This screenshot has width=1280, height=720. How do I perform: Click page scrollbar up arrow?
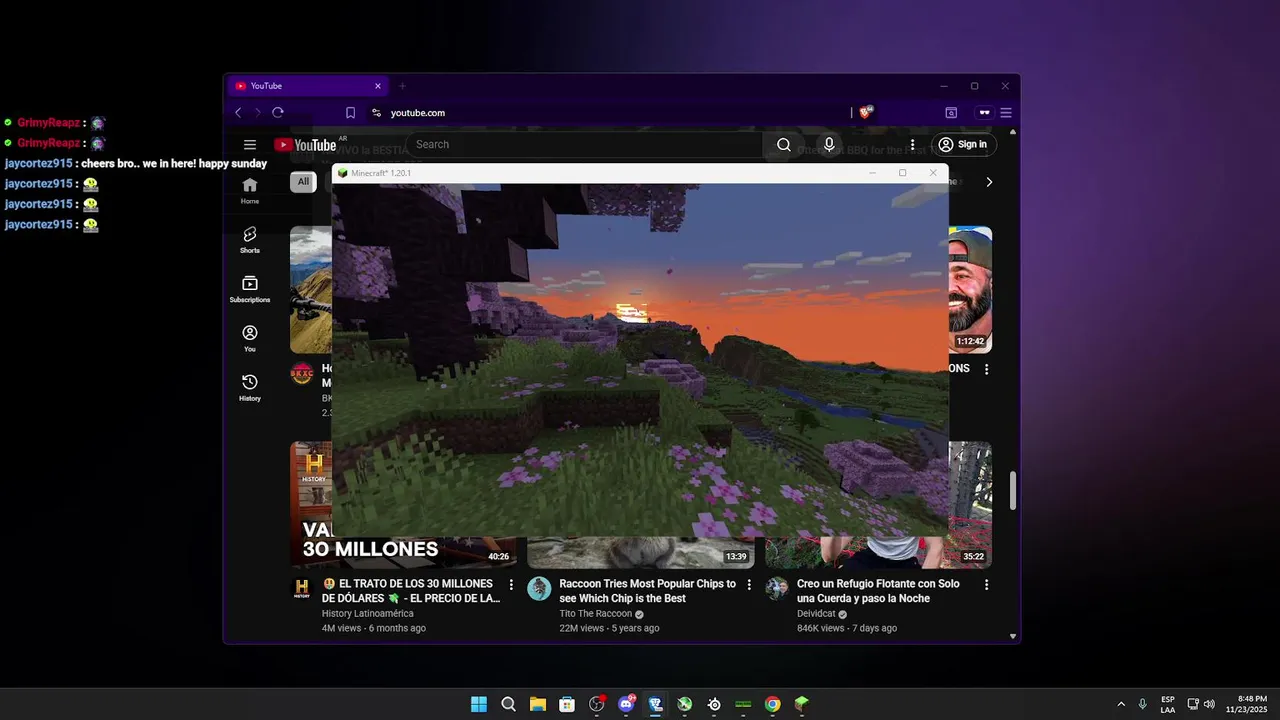coord(1013,132)
